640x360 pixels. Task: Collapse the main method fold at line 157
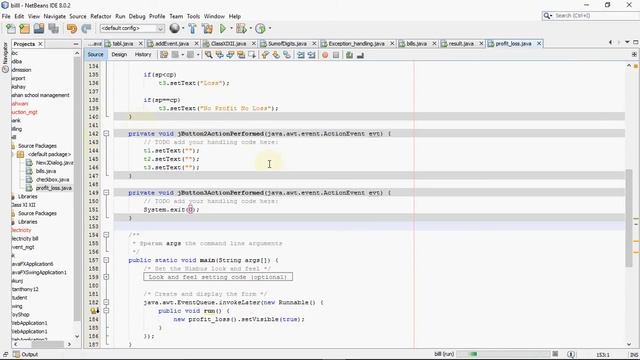[106, 260]
